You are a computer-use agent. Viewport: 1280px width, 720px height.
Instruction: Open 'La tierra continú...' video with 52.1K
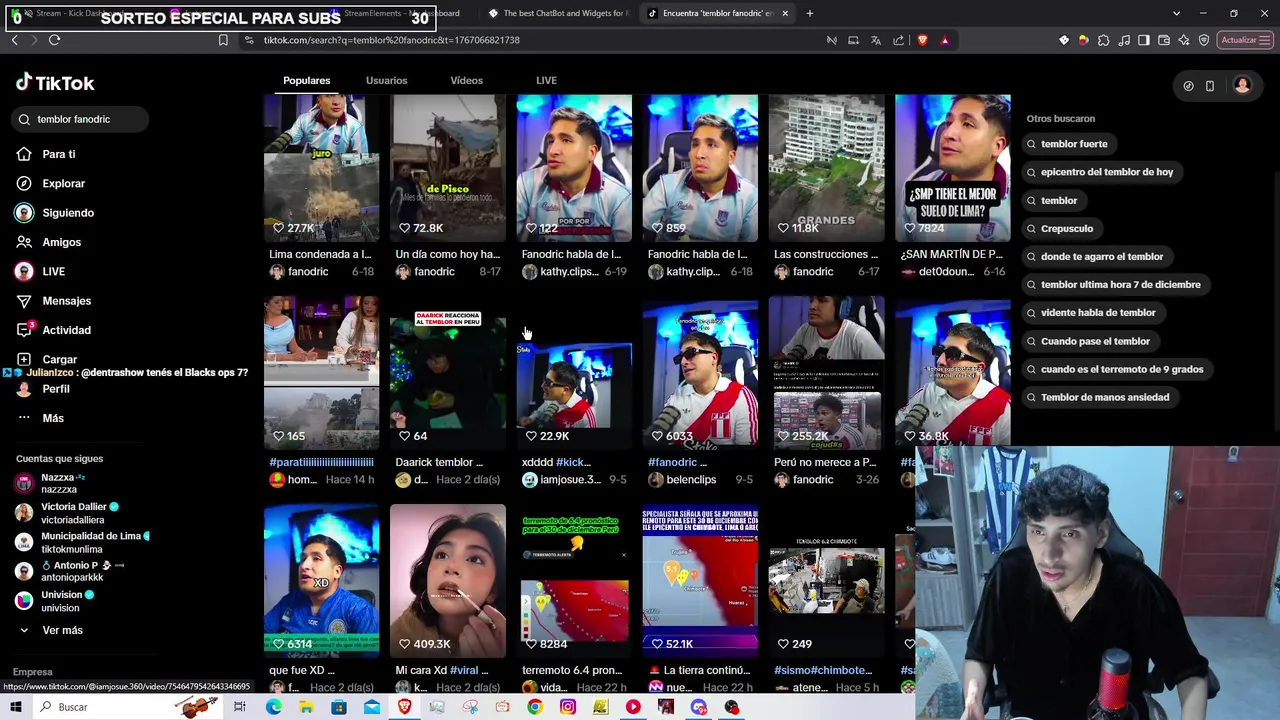[700, 581]
